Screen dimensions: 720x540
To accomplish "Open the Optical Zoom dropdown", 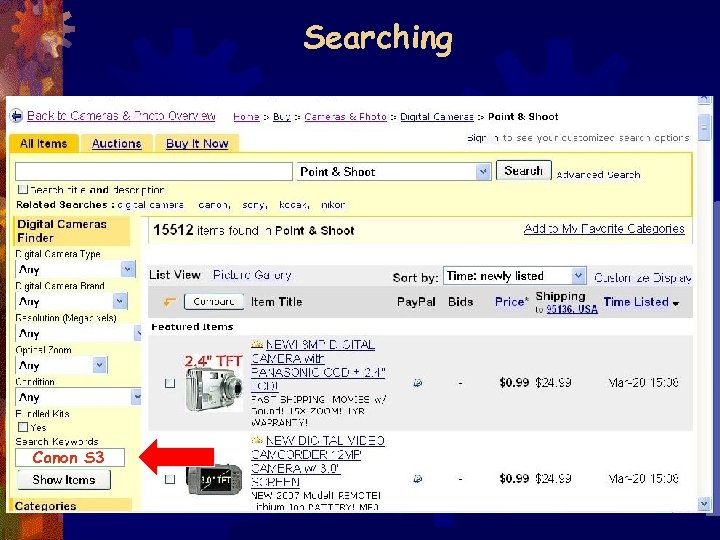I will click(x=100, y=365).
